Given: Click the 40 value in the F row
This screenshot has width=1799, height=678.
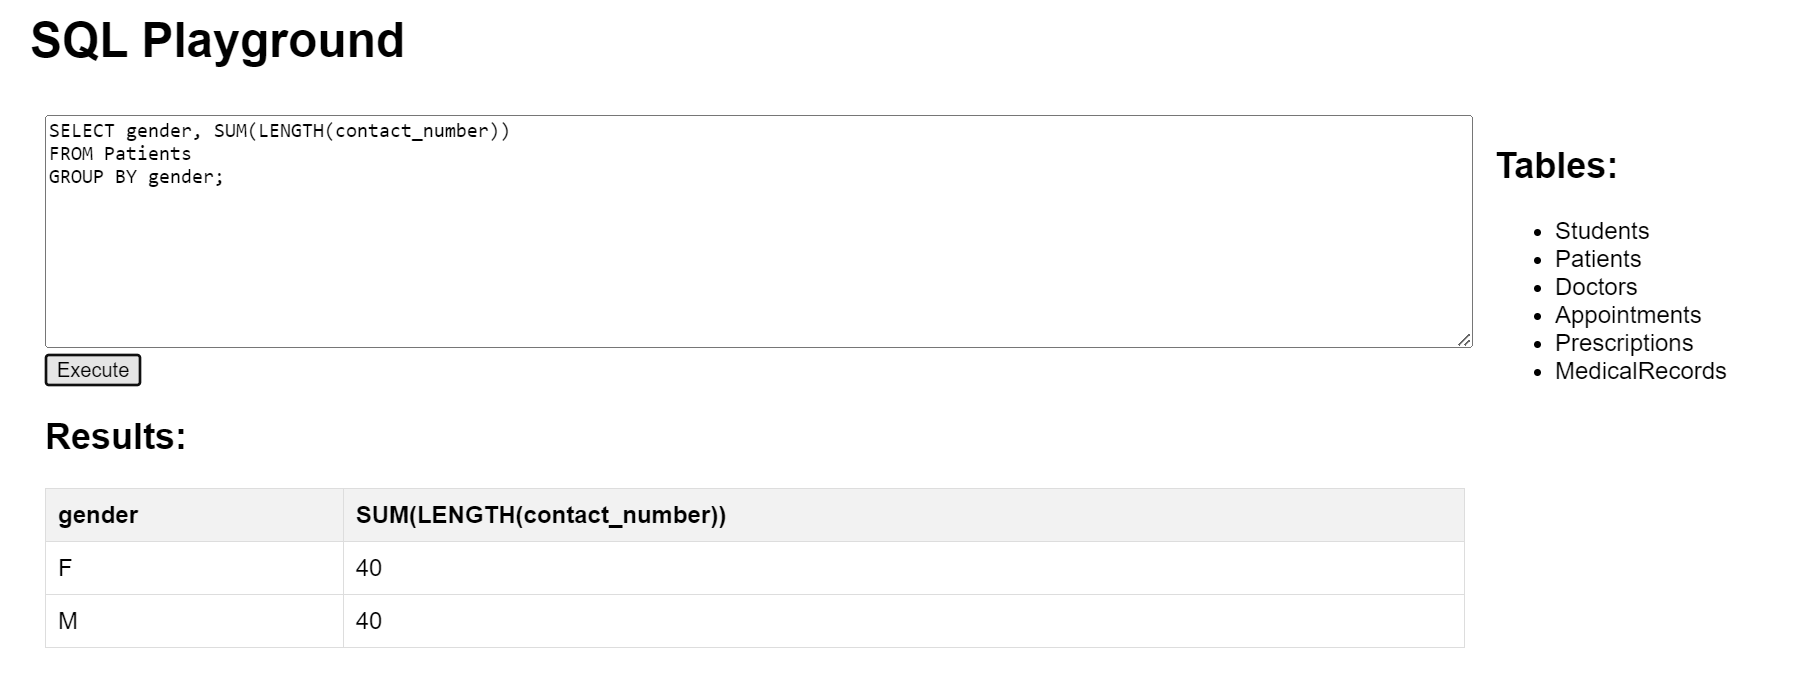Looking at the screenshot, I should point(369,568).
